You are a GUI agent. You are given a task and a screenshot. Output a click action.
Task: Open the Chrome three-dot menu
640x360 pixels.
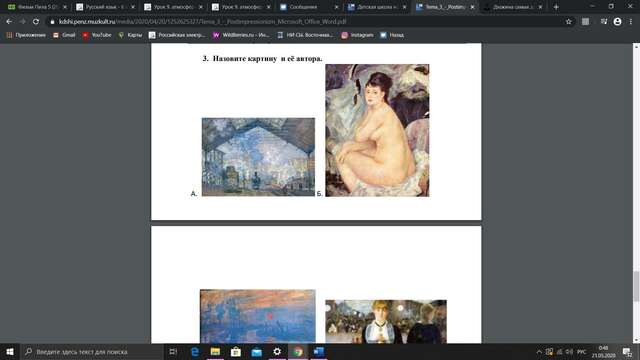631,22
